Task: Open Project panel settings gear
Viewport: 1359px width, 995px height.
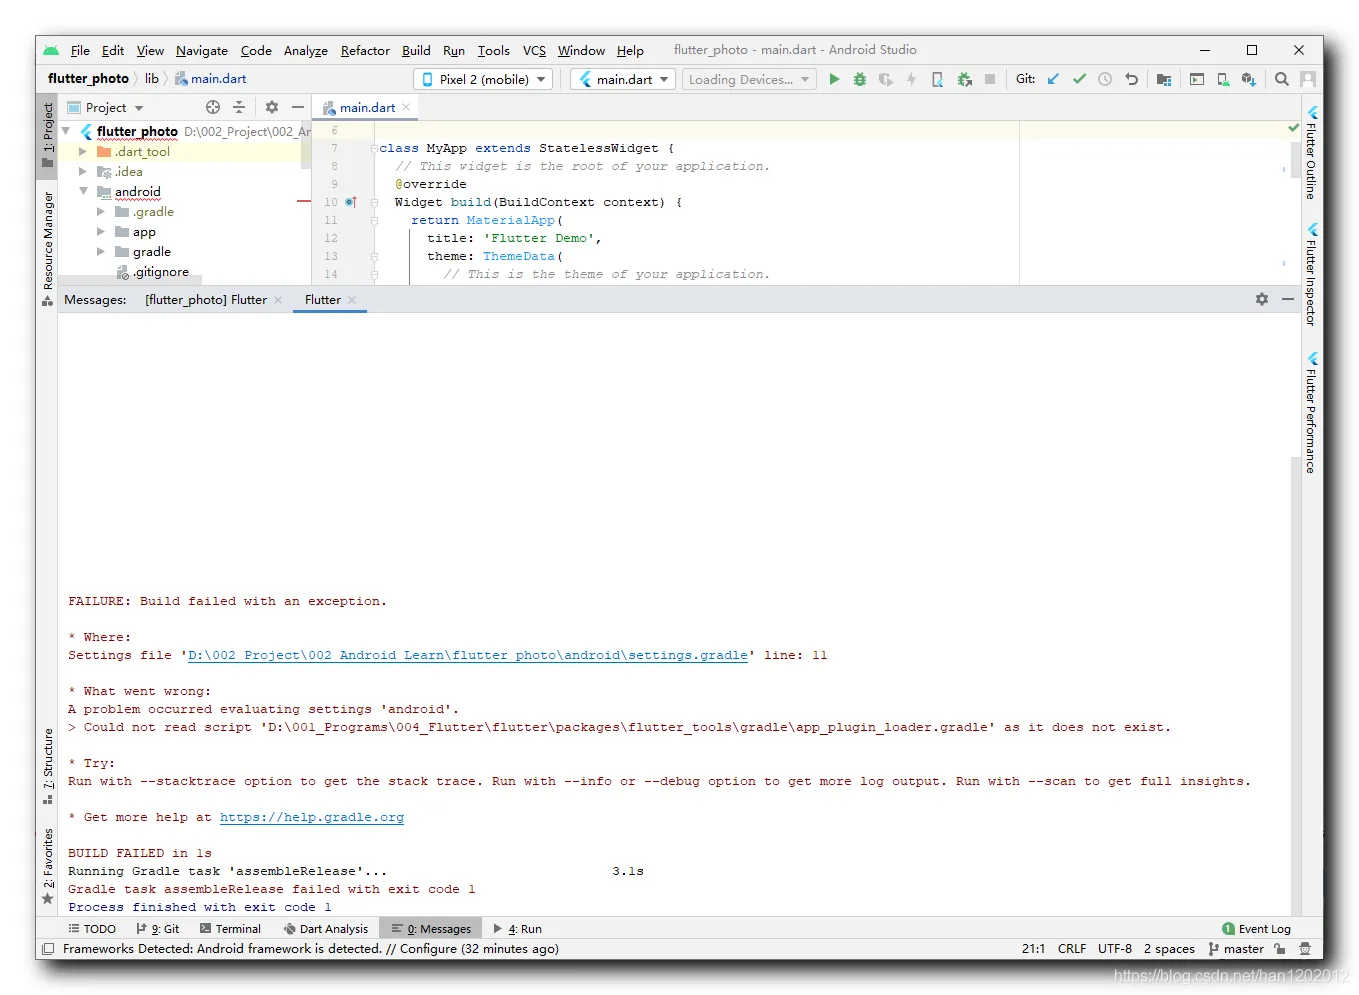Action: tap(271, 107)
